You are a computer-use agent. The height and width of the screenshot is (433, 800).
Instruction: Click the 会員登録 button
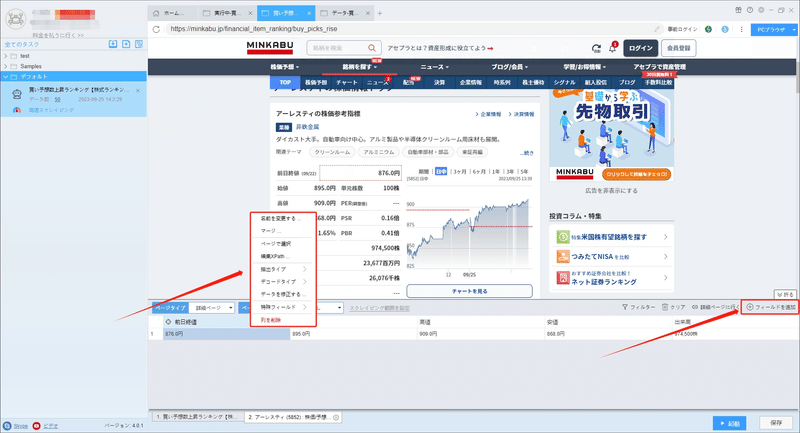point(679,48)
